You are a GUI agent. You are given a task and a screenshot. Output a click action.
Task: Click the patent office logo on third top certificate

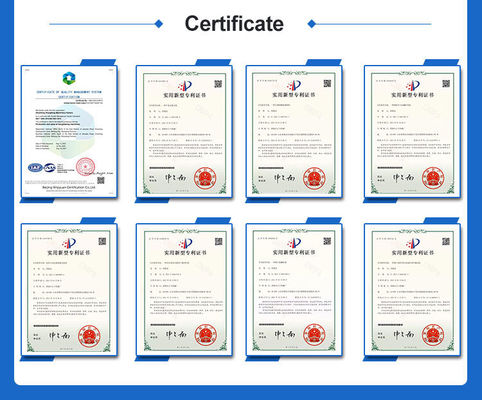[x=294, y=86]
